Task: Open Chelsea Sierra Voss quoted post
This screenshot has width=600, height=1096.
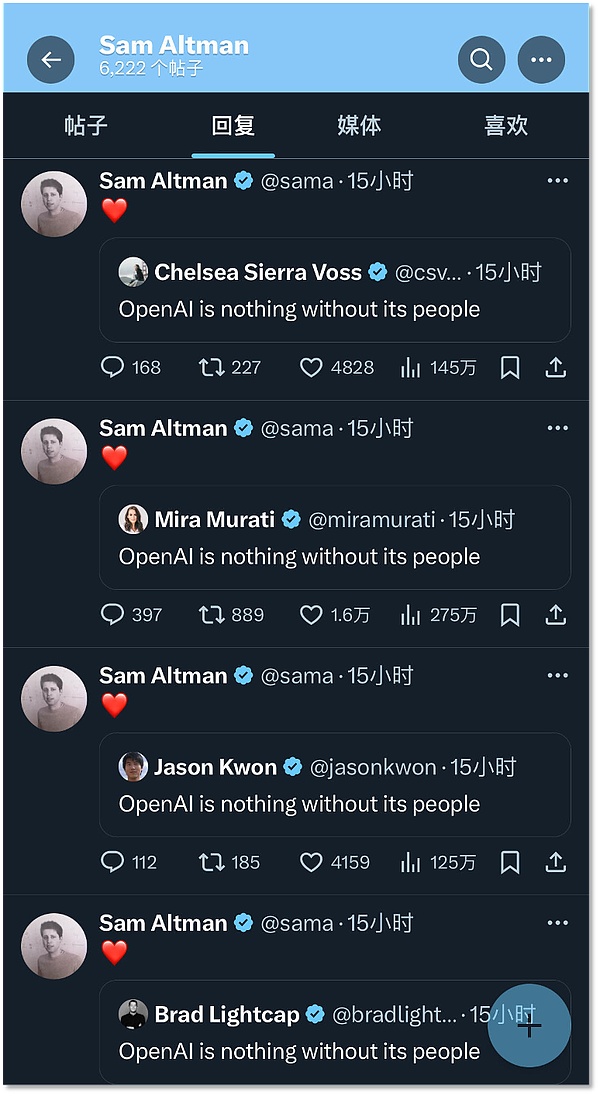Action: pyautogui.click(x=335, y=290)
